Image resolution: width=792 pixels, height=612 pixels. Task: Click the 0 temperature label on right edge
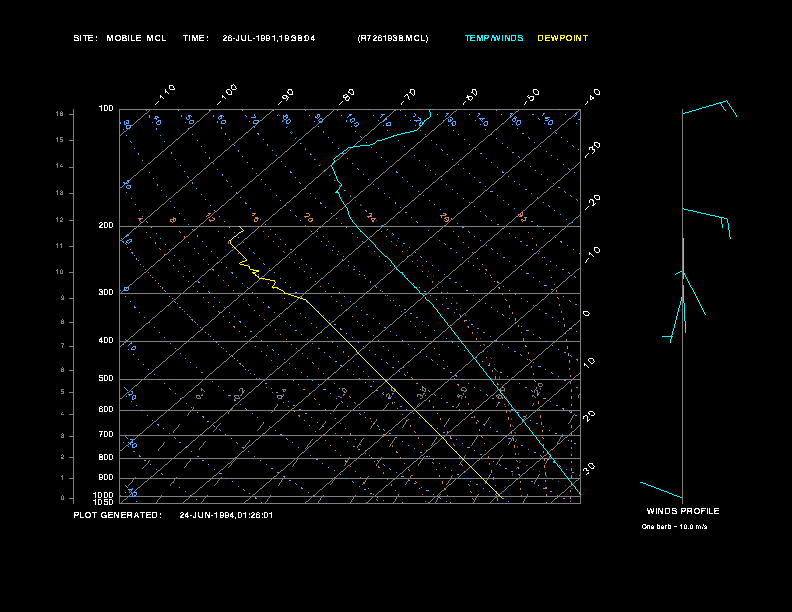click(x=586, y=314)
